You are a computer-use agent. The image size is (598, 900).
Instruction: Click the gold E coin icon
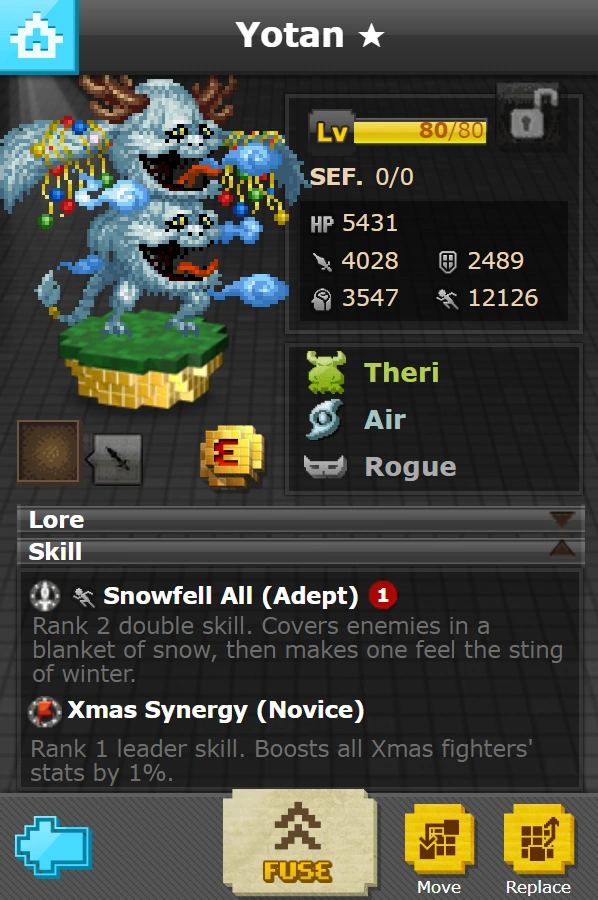coord(232,457)
